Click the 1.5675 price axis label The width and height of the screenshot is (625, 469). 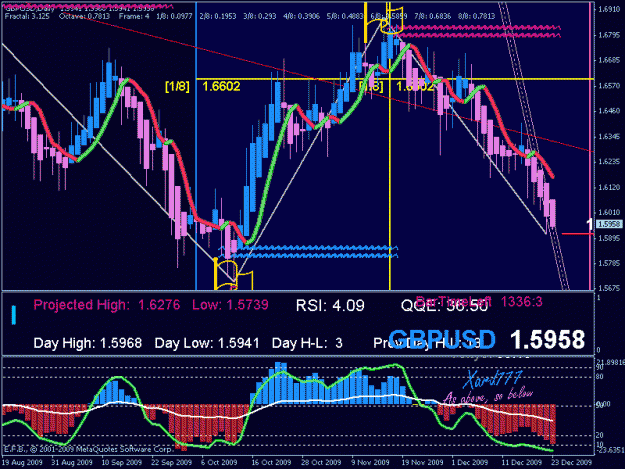coord(609,287)
